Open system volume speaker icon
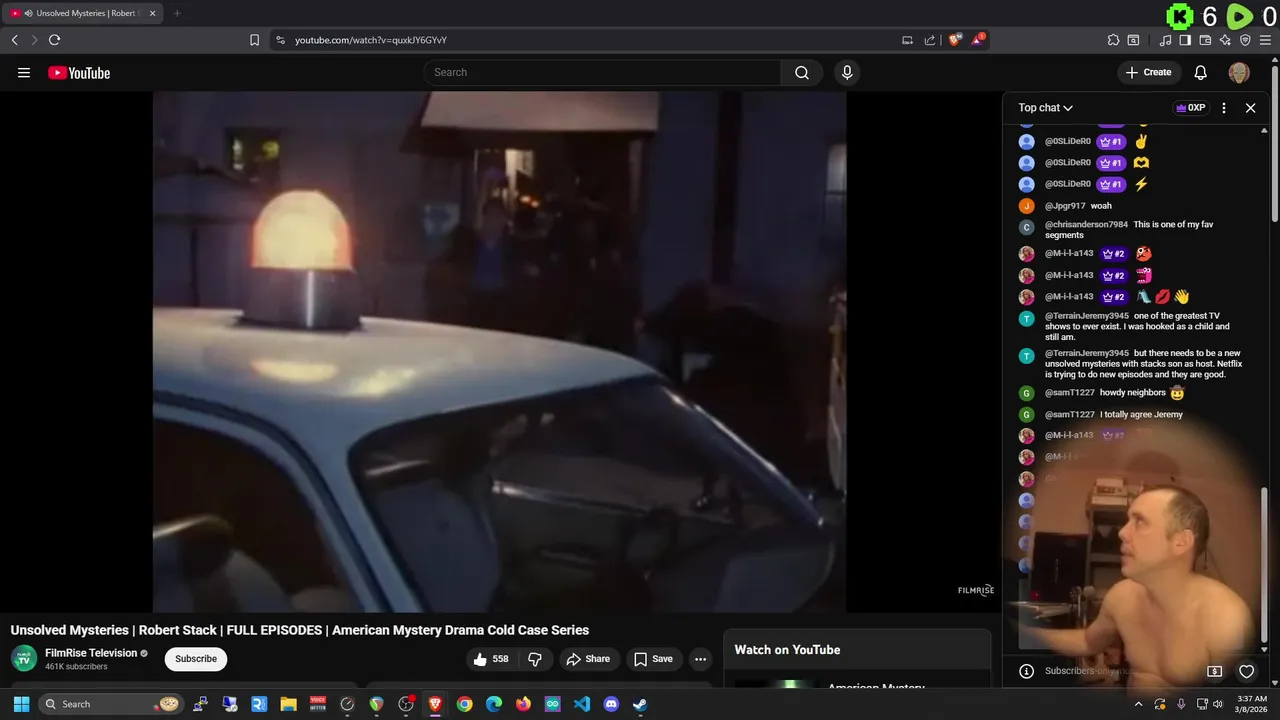Screen dimensions: 1280x720 click(1218, 704)
